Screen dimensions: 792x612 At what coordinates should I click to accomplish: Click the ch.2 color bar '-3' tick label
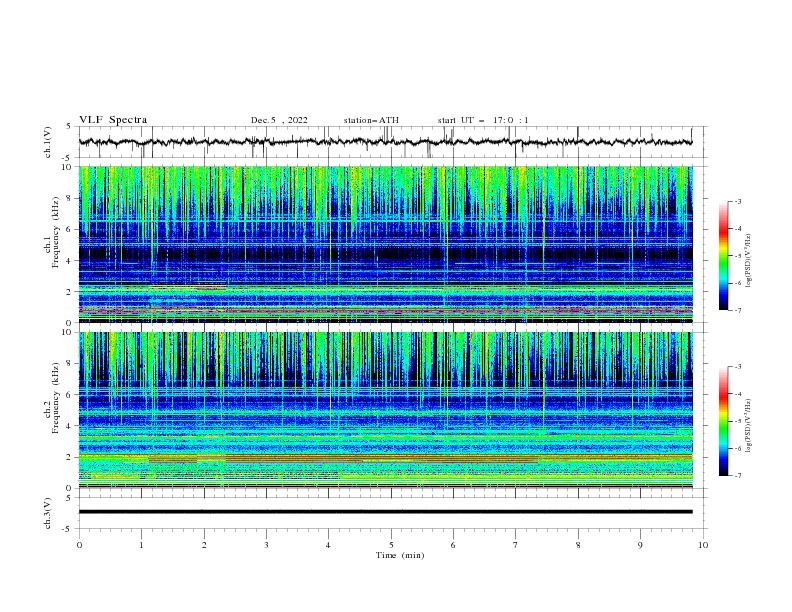[738, 367]
